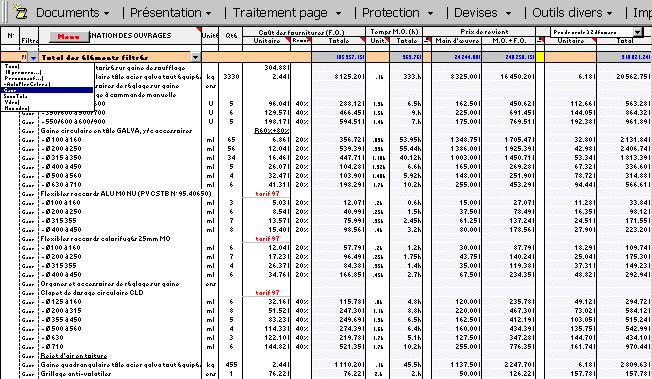This screenshot has width=652, height=379.
Task: Select the 53.95h cell in Temps Totale column
Action: (x=406, y=140)
